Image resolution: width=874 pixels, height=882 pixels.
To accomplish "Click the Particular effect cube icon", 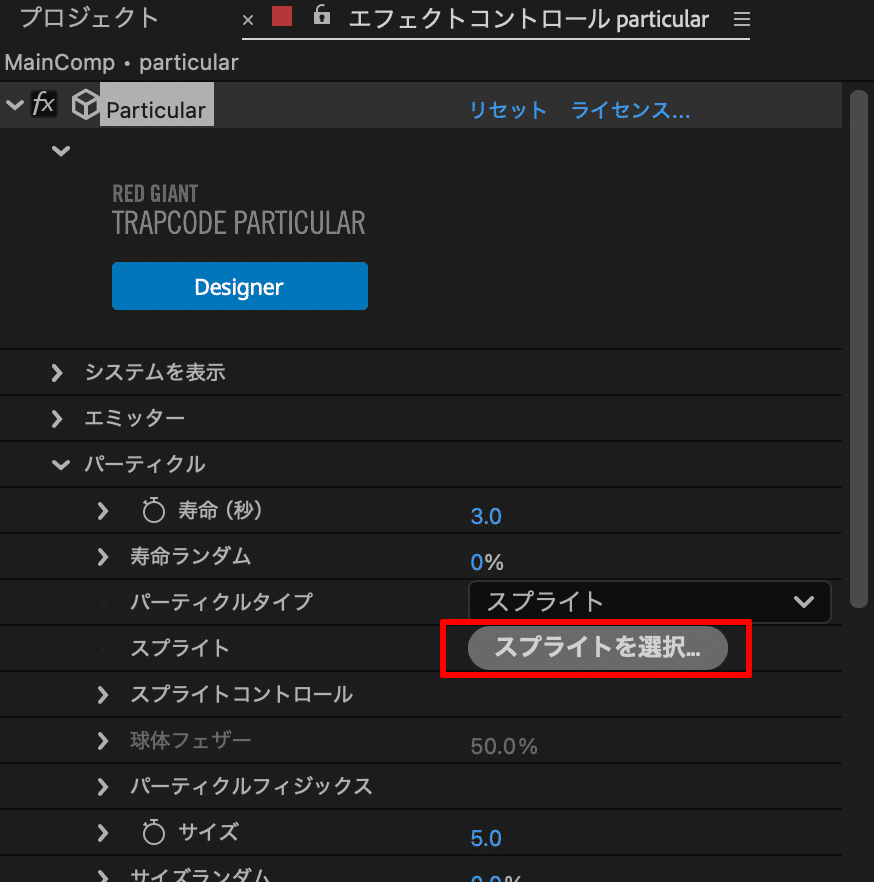I will tap(85, 103).
